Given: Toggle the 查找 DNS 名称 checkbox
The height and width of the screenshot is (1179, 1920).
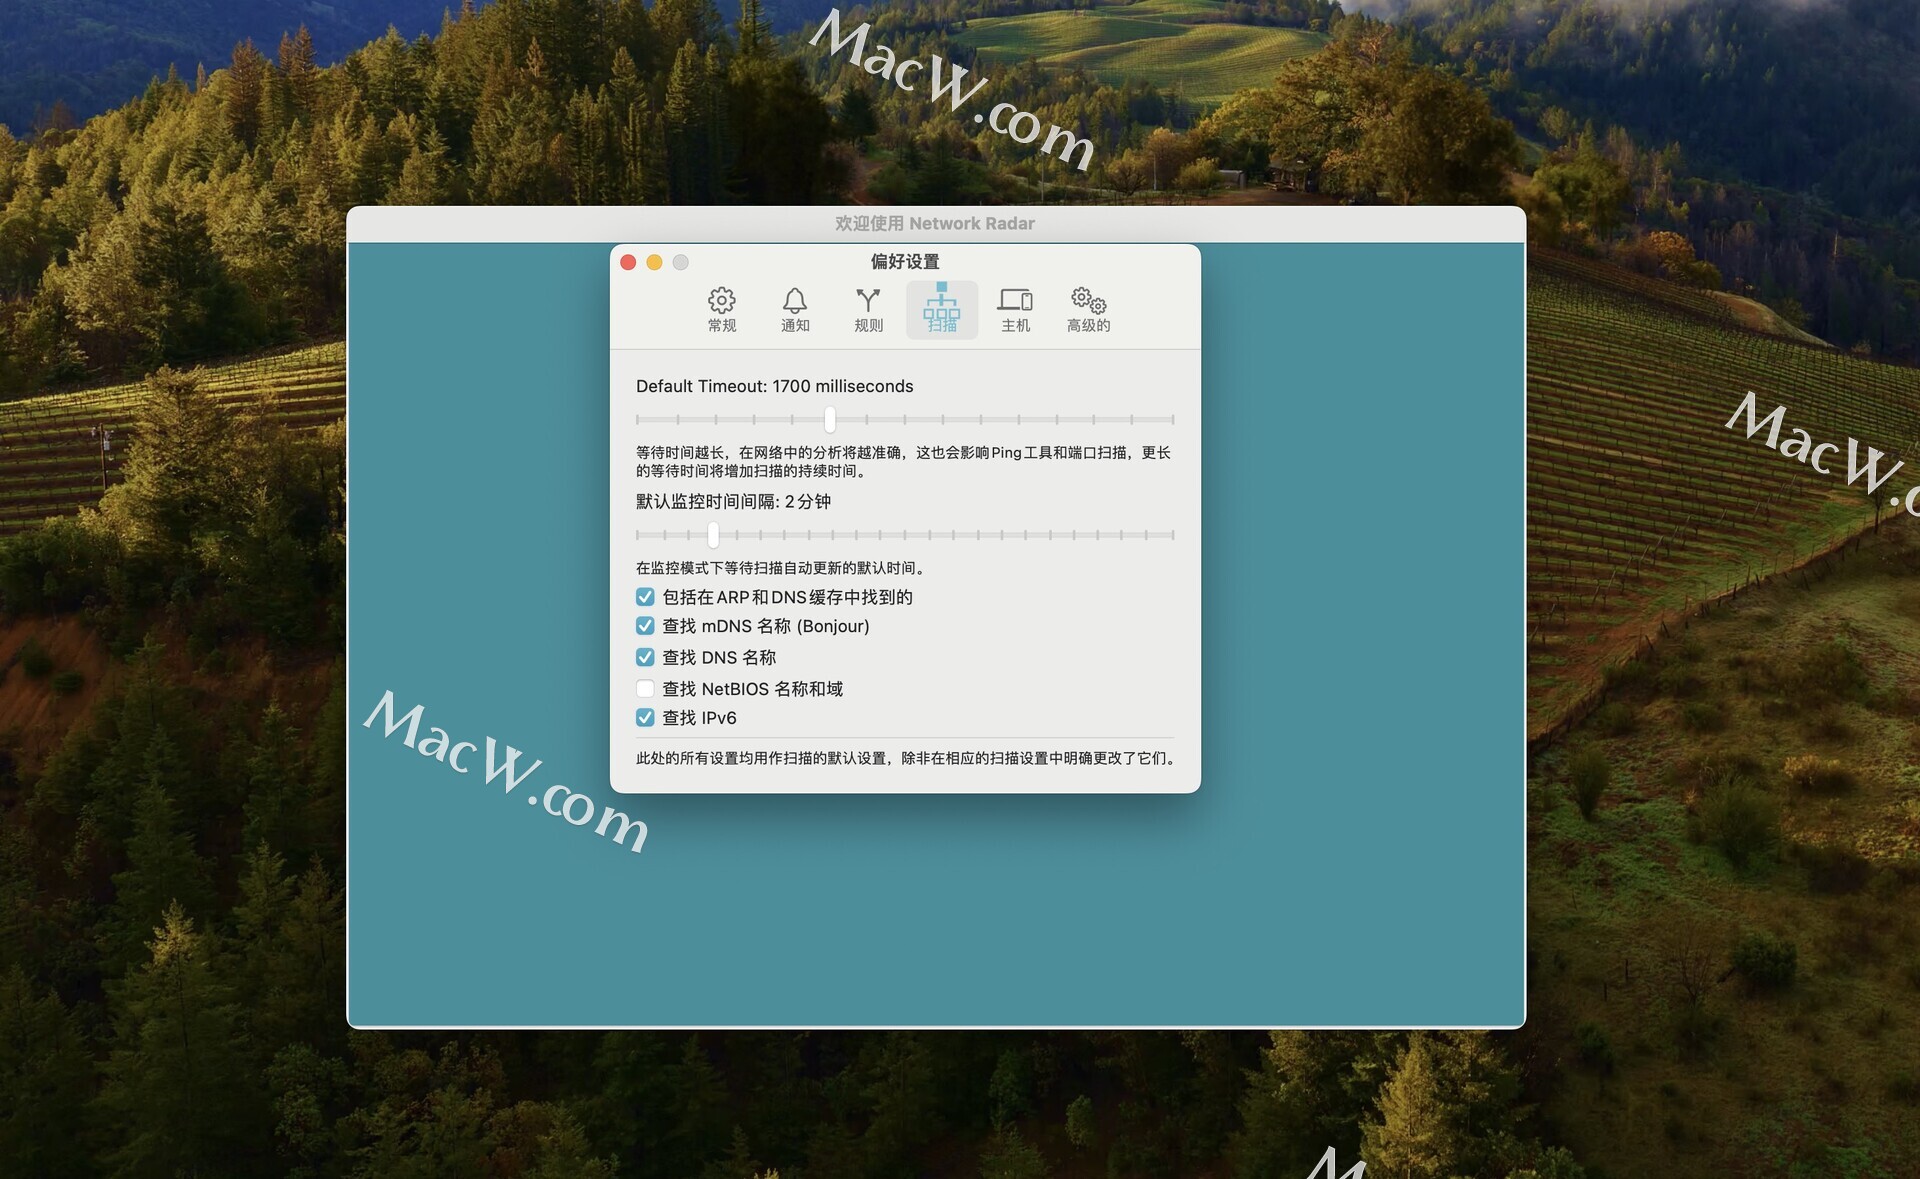Looking at the screenshot, I should click(x=645, y=657).
